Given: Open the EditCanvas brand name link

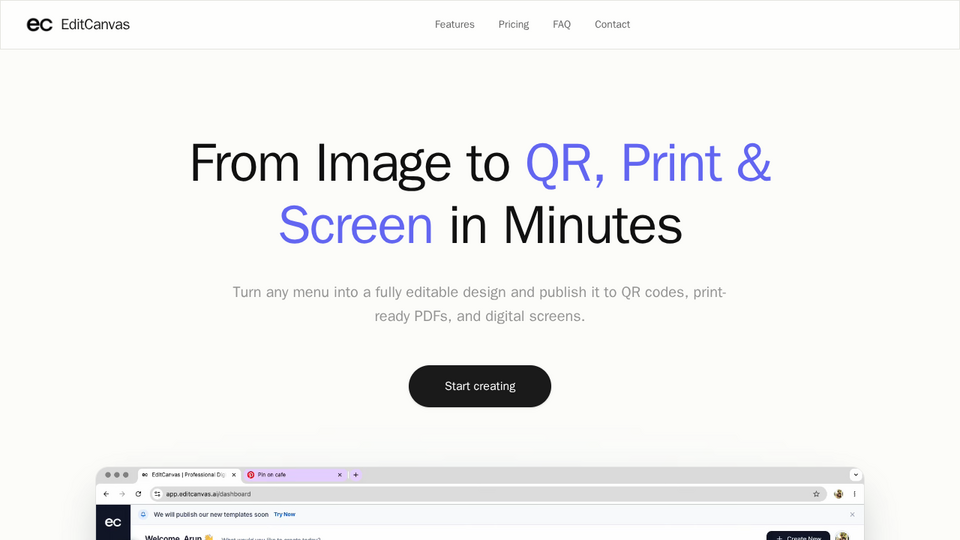Looking at the screenshot, I should [95, 24].
